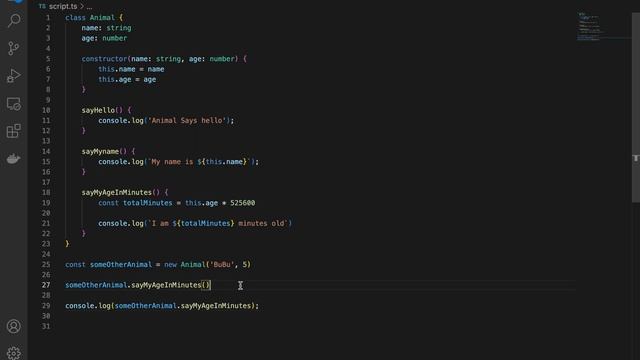640x360 pixels.
Task: Click sayMyAgeInMinutes() call on line 27
Action: (x=170, y=285)
